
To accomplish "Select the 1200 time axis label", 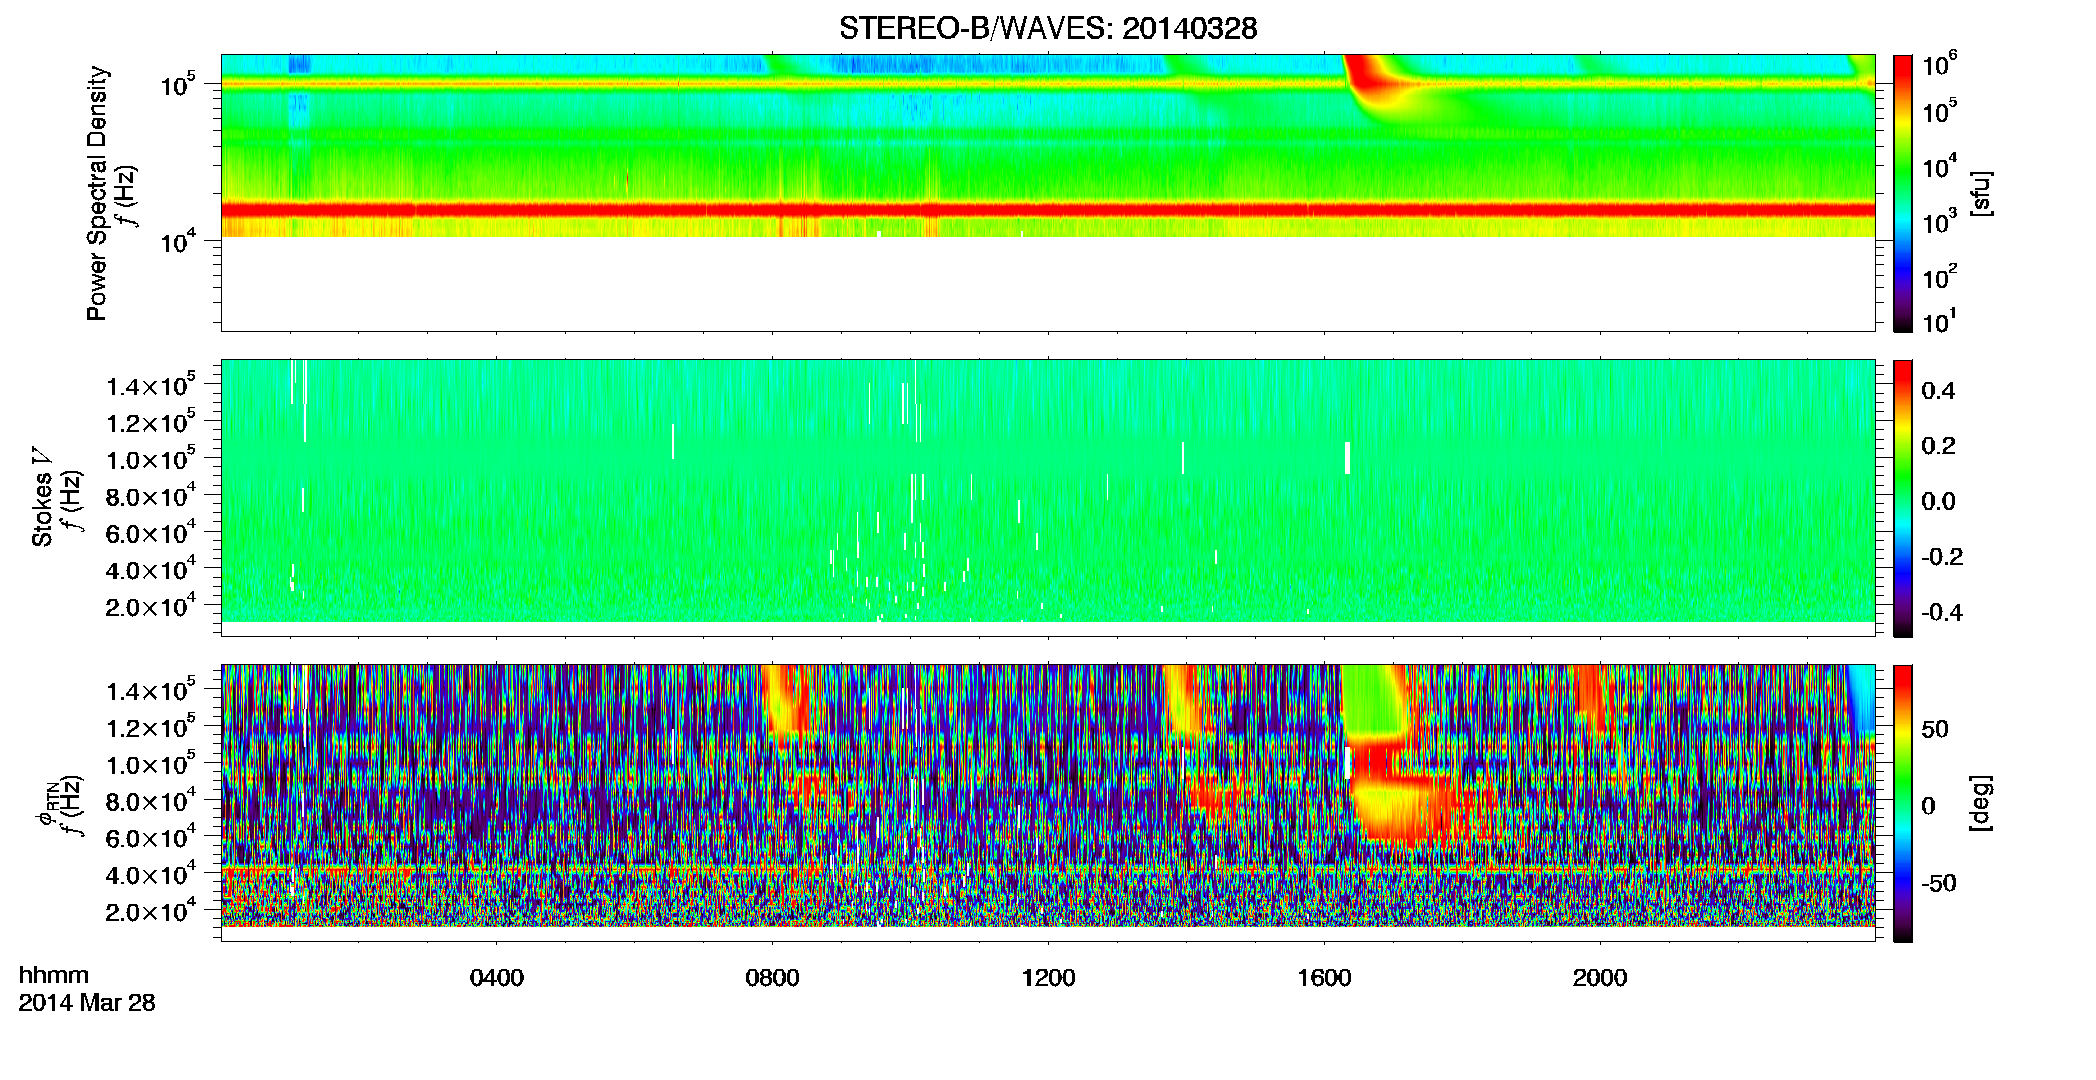I will pyautogui.click(x=1048, y=978).
